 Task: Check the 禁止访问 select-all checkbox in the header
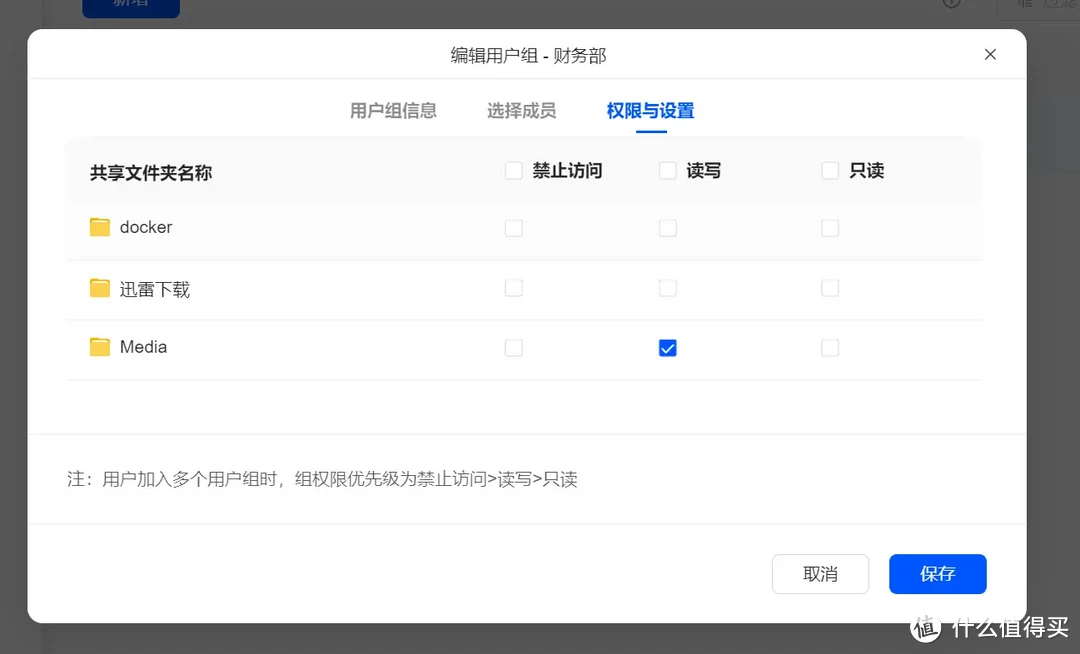[x=513, y=170]
